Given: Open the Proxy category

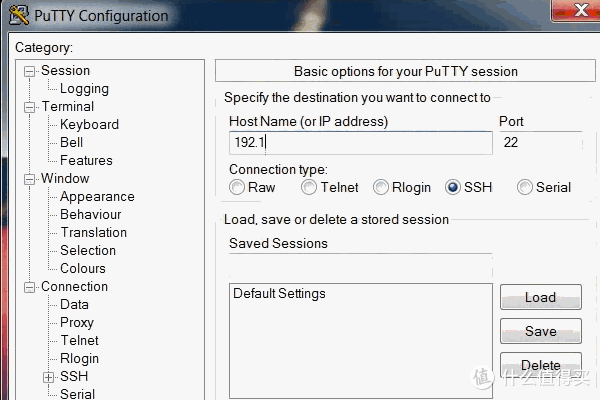Looking at the screenshot, I should (x=77, y=322).
